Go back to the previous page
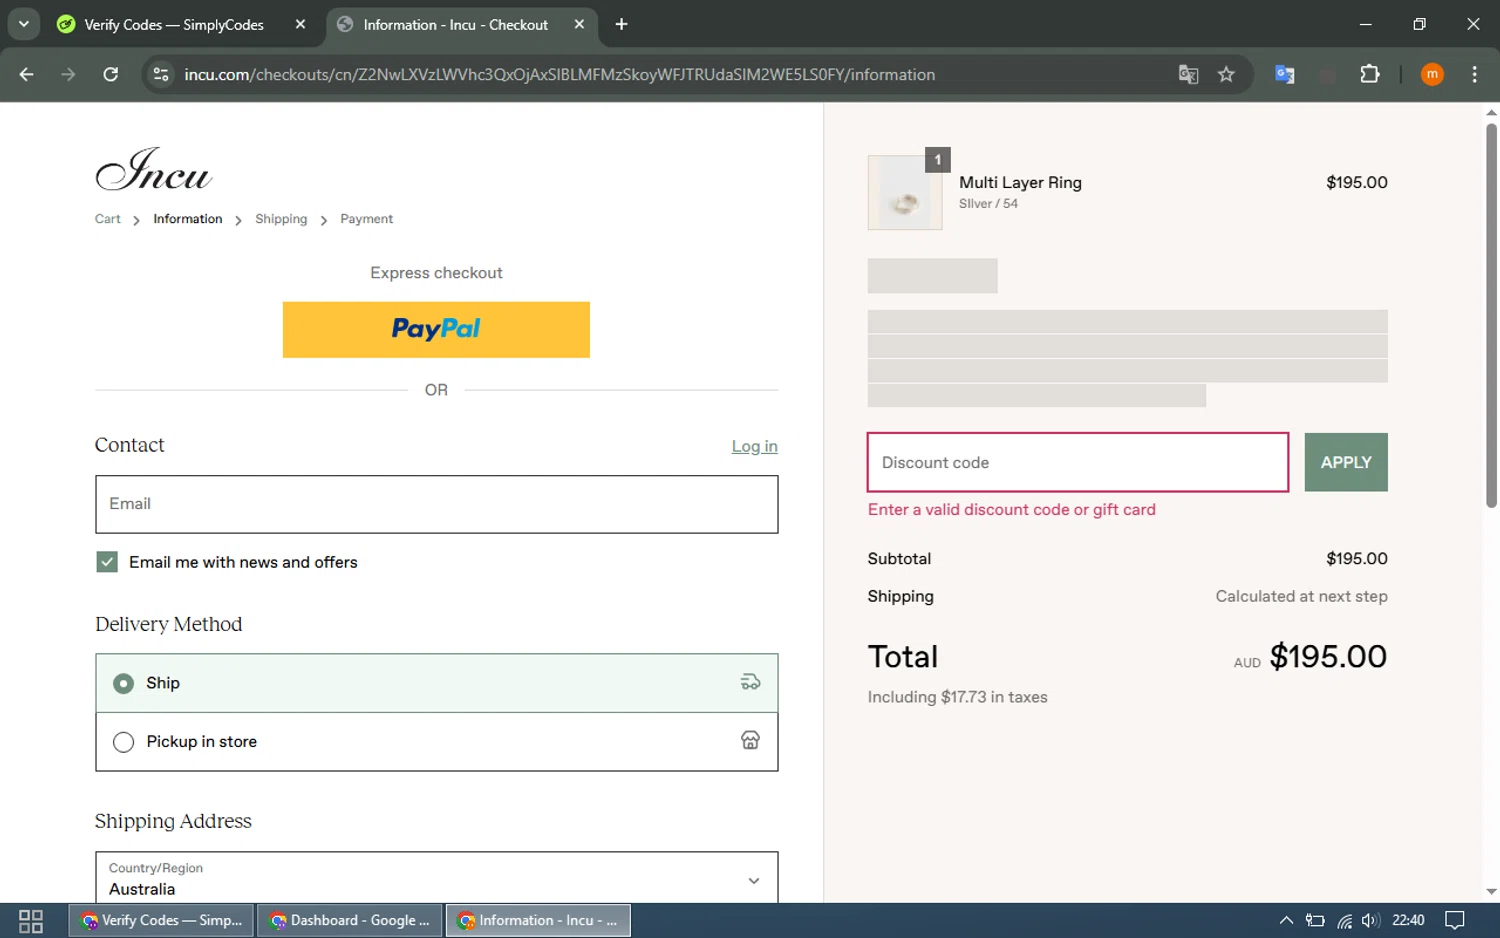 27,74
